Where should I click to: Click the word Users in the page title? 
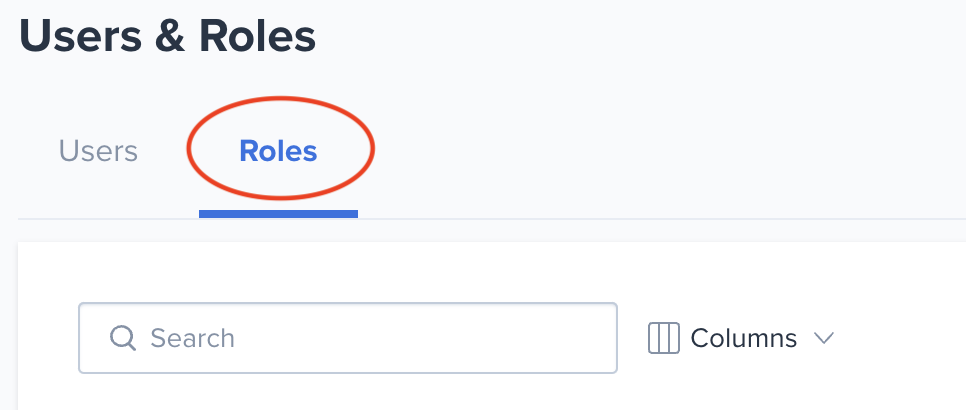[x=78, y=36]
